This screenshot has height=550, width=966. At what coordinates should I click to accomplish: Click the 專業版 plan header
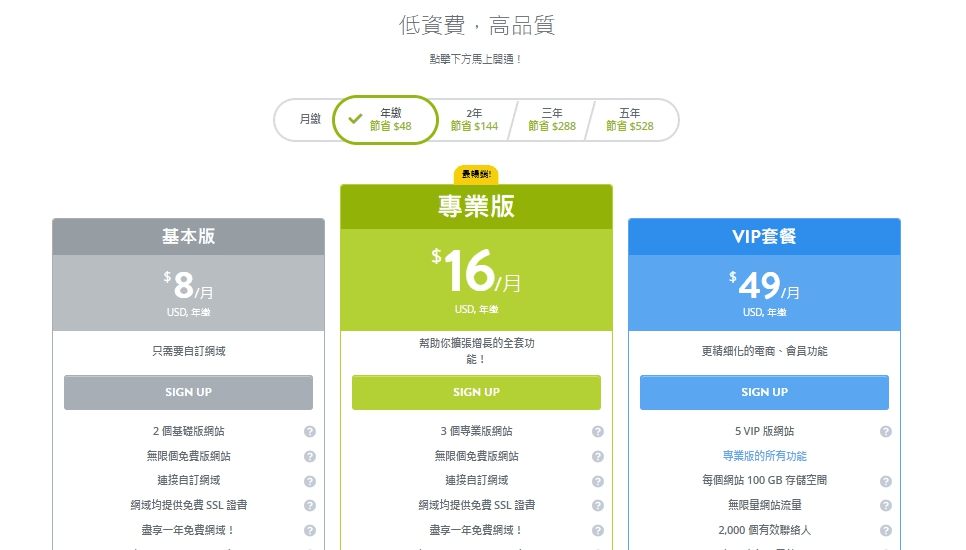[x=476, y=207]
